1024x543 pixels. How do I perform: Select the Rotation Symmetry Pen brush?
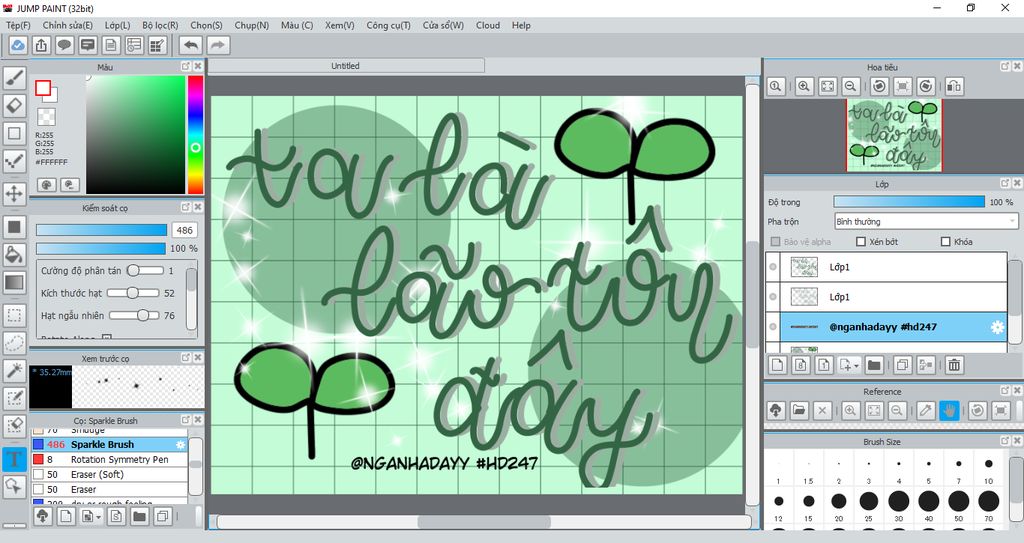(109, 459)
